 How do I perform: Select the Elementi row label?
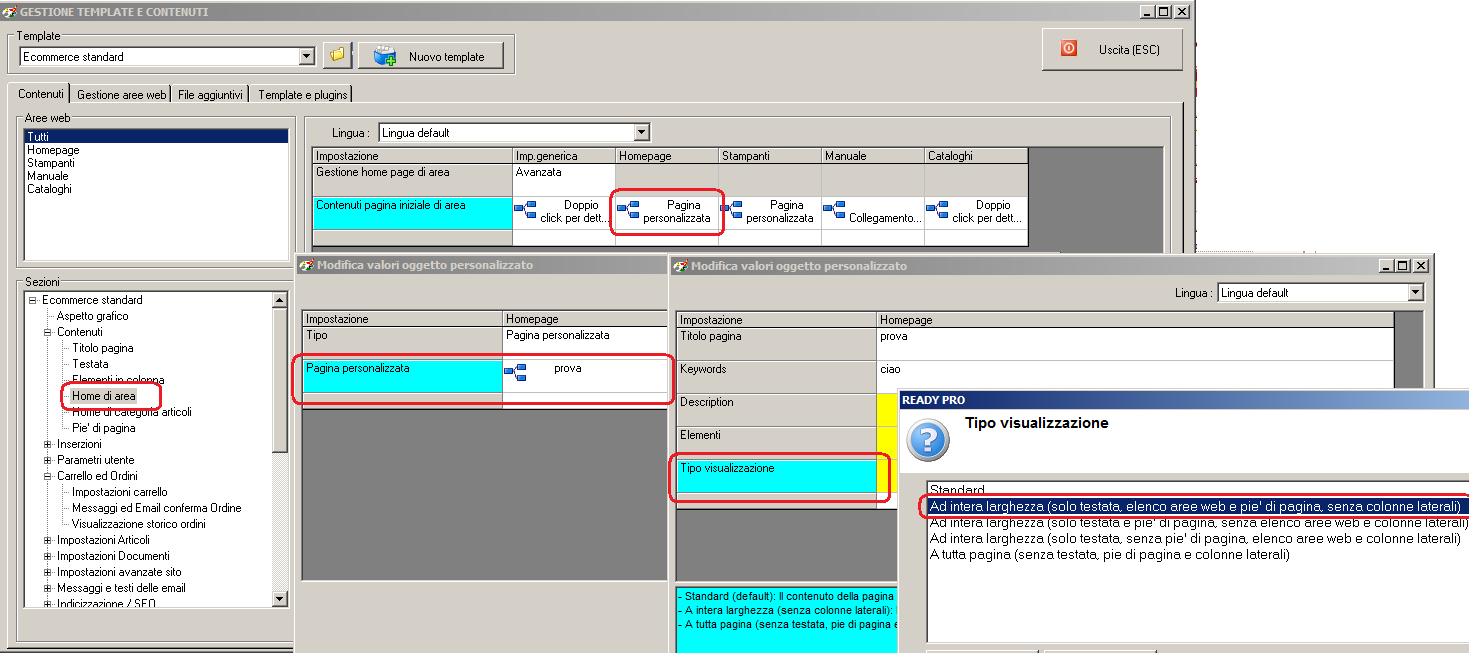pyautogui.click(x=776, y=443)
